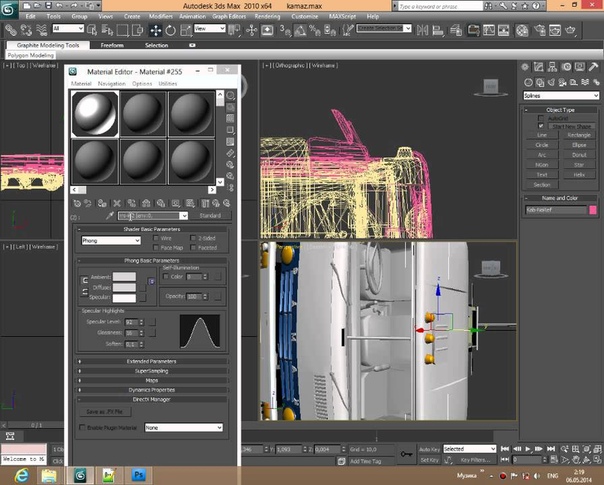
Task: Open the Phong shader type dropdown
Action: tap(111, 241)
